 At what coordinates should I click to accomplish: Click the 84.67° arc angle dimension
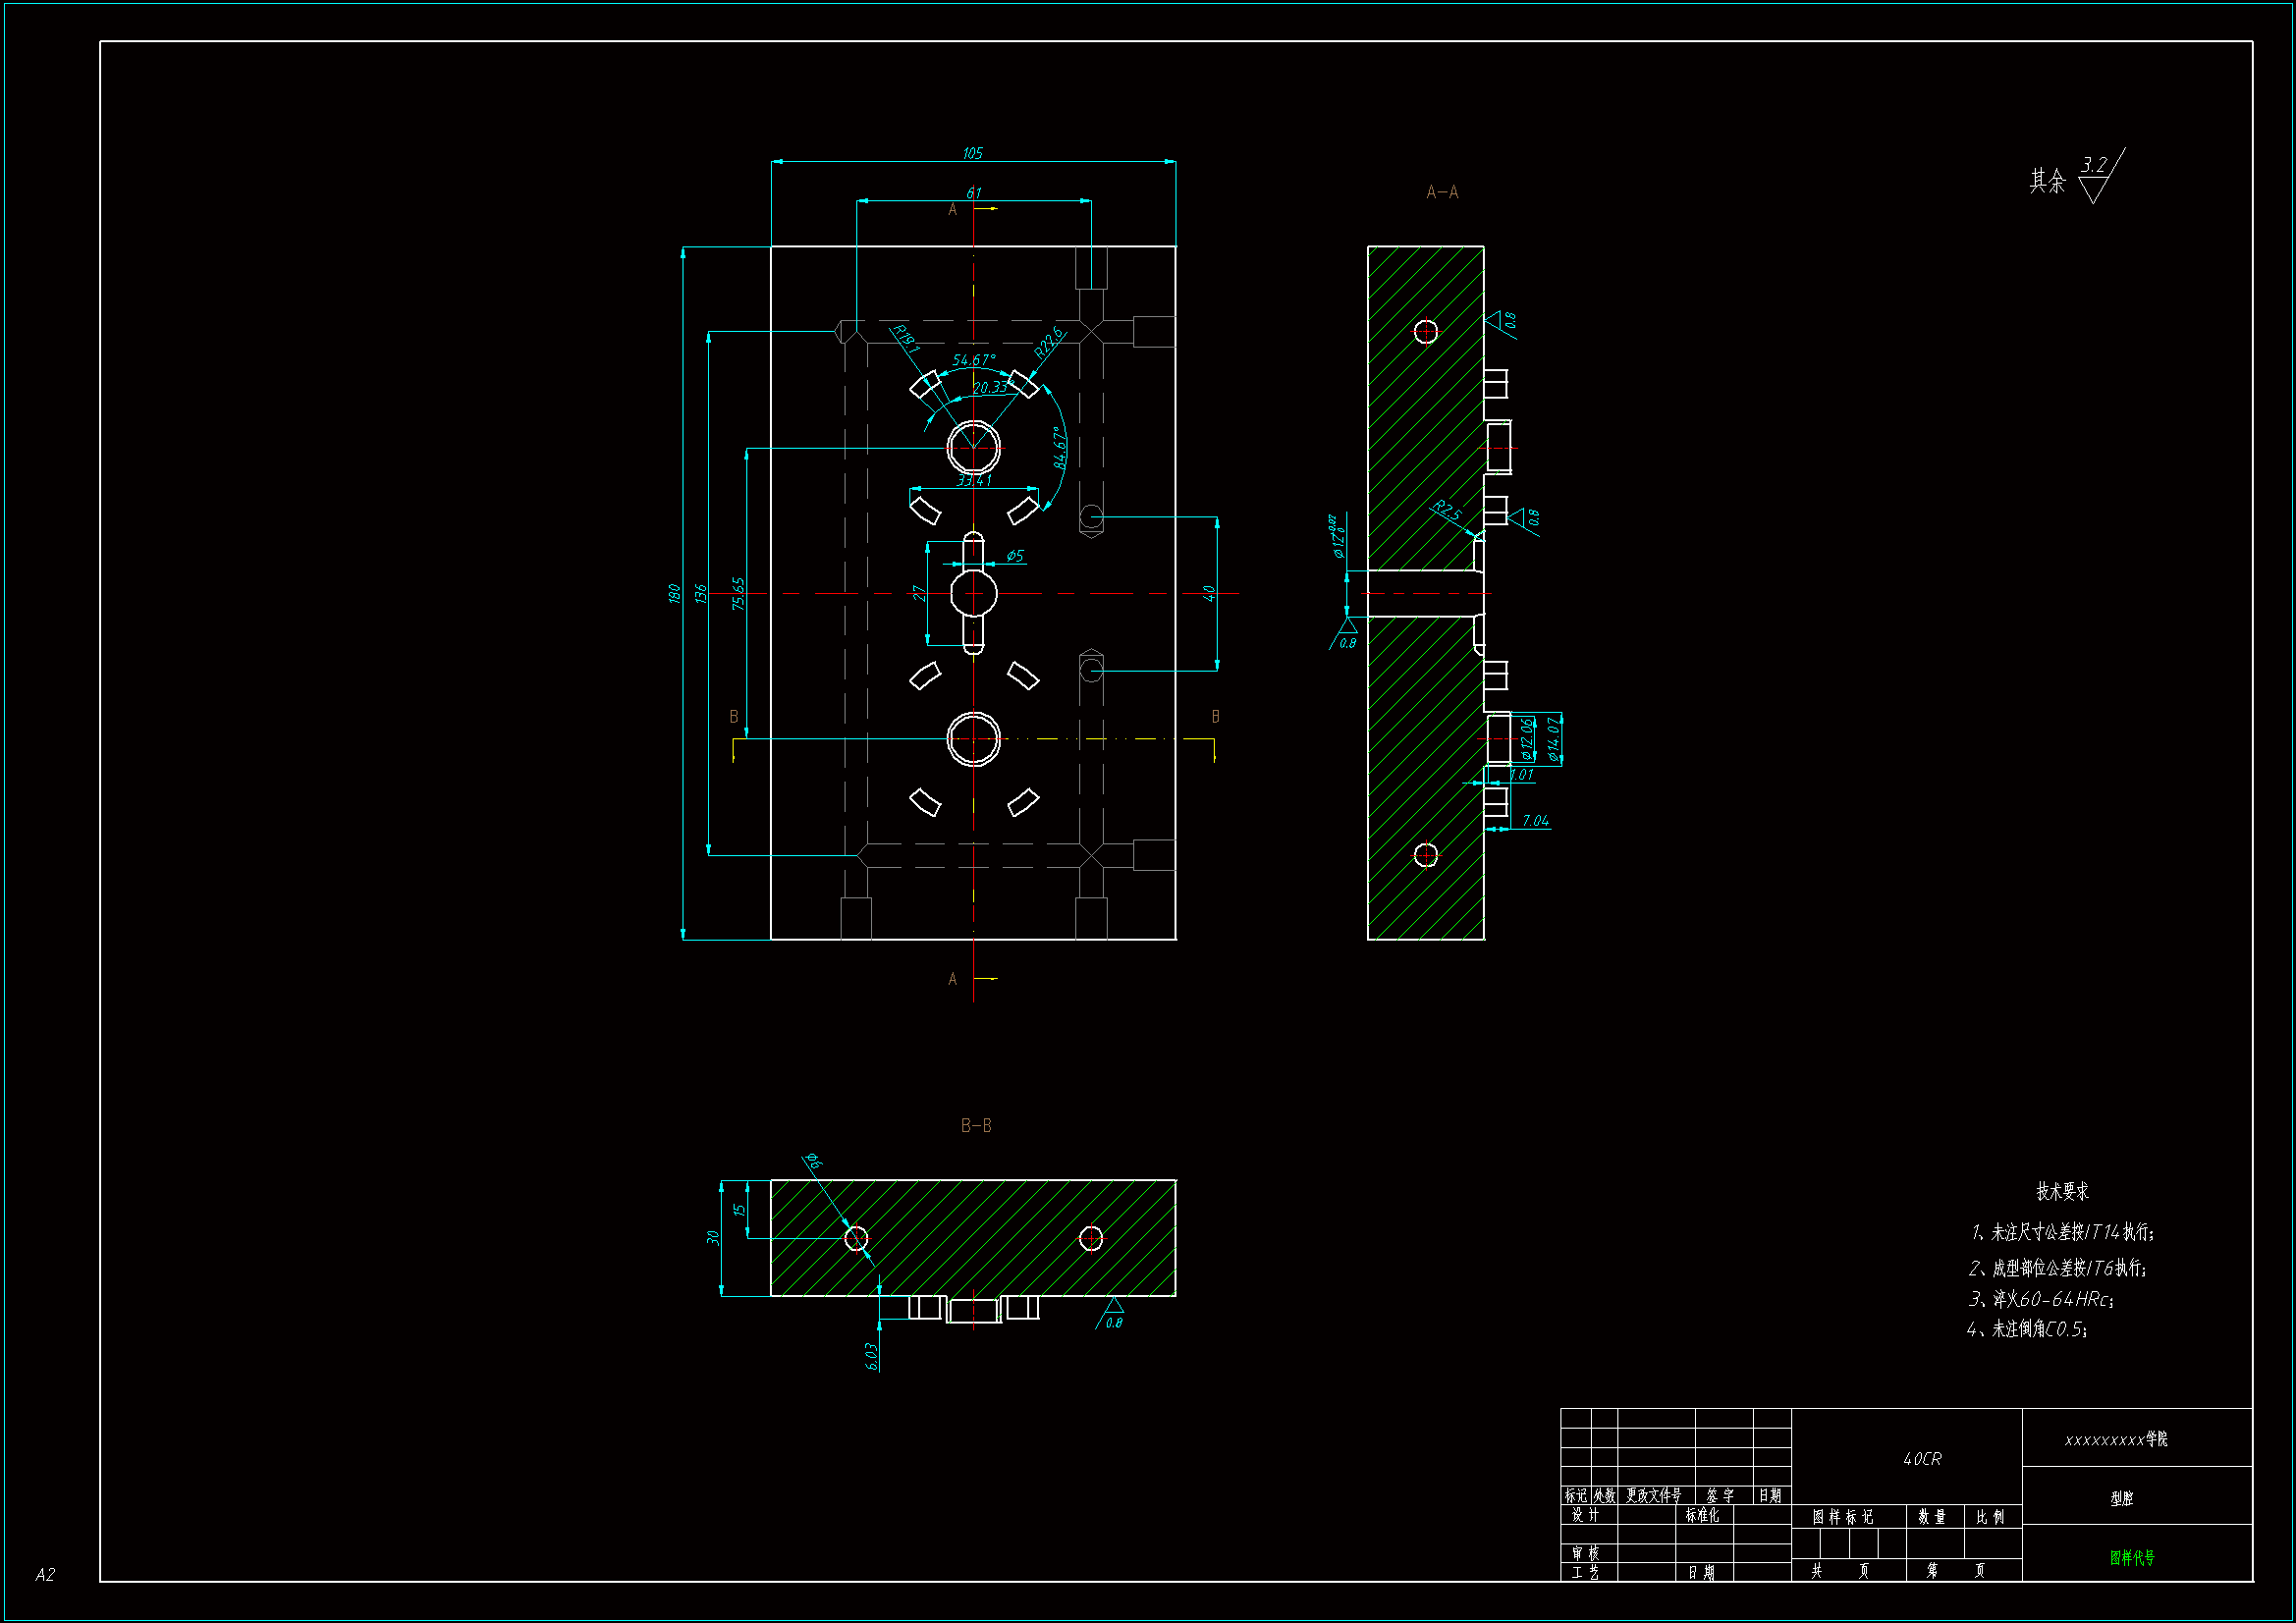click(x=1060, y=447)
